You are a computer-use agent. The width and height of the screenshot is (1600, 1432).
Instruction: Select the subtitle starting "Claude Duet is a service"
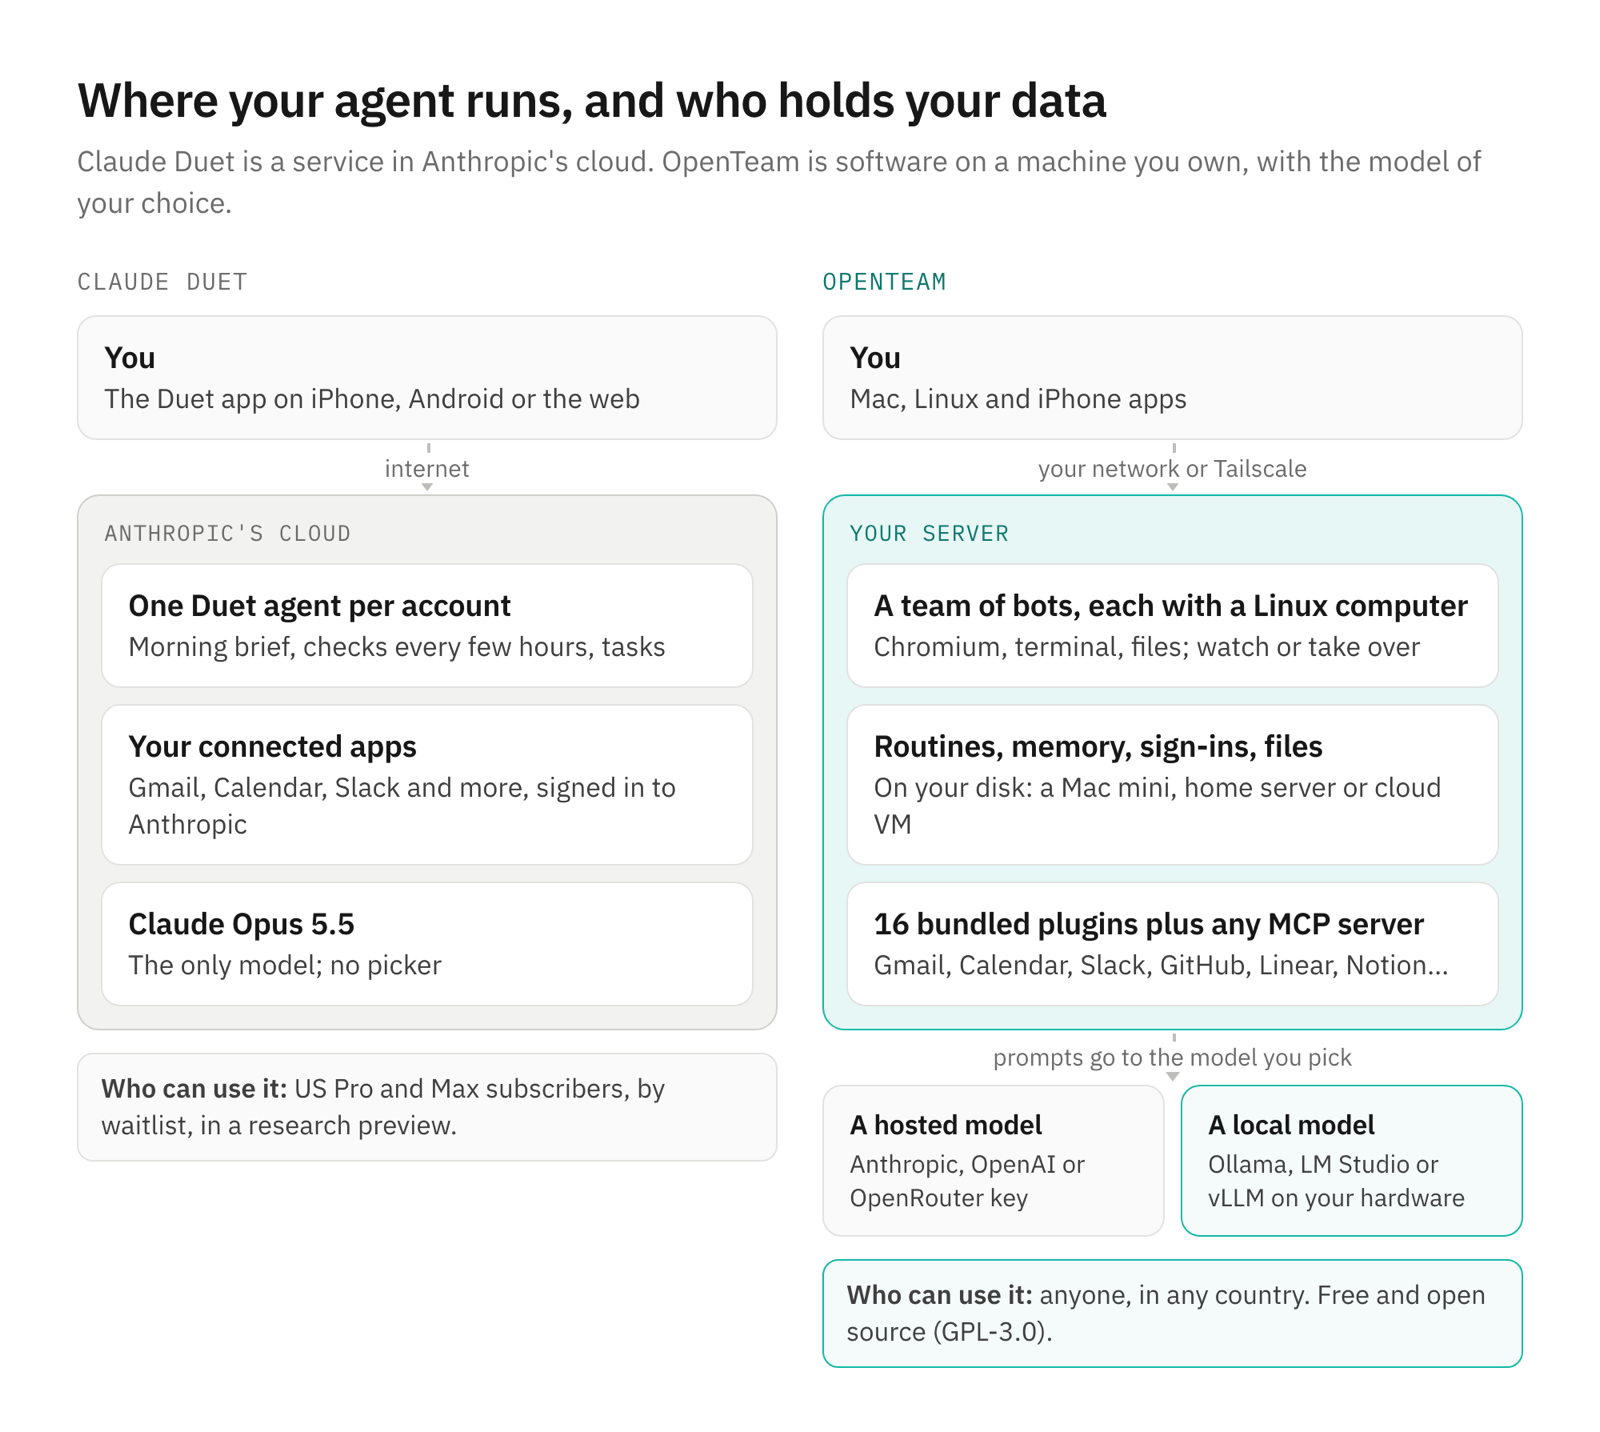pos(779,182)
